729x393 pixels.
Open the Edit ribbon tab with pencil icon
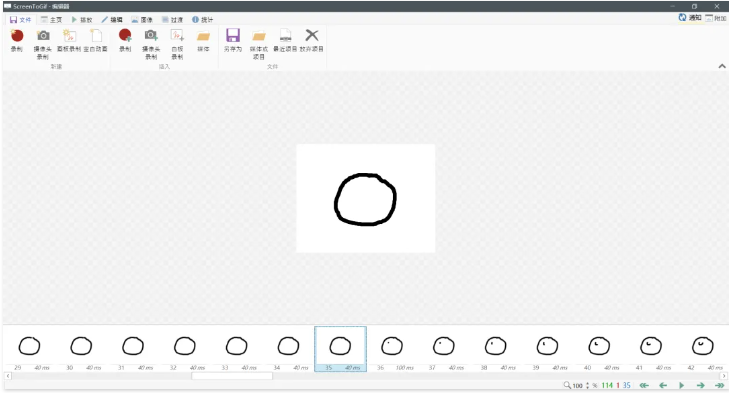click(112, 20)
